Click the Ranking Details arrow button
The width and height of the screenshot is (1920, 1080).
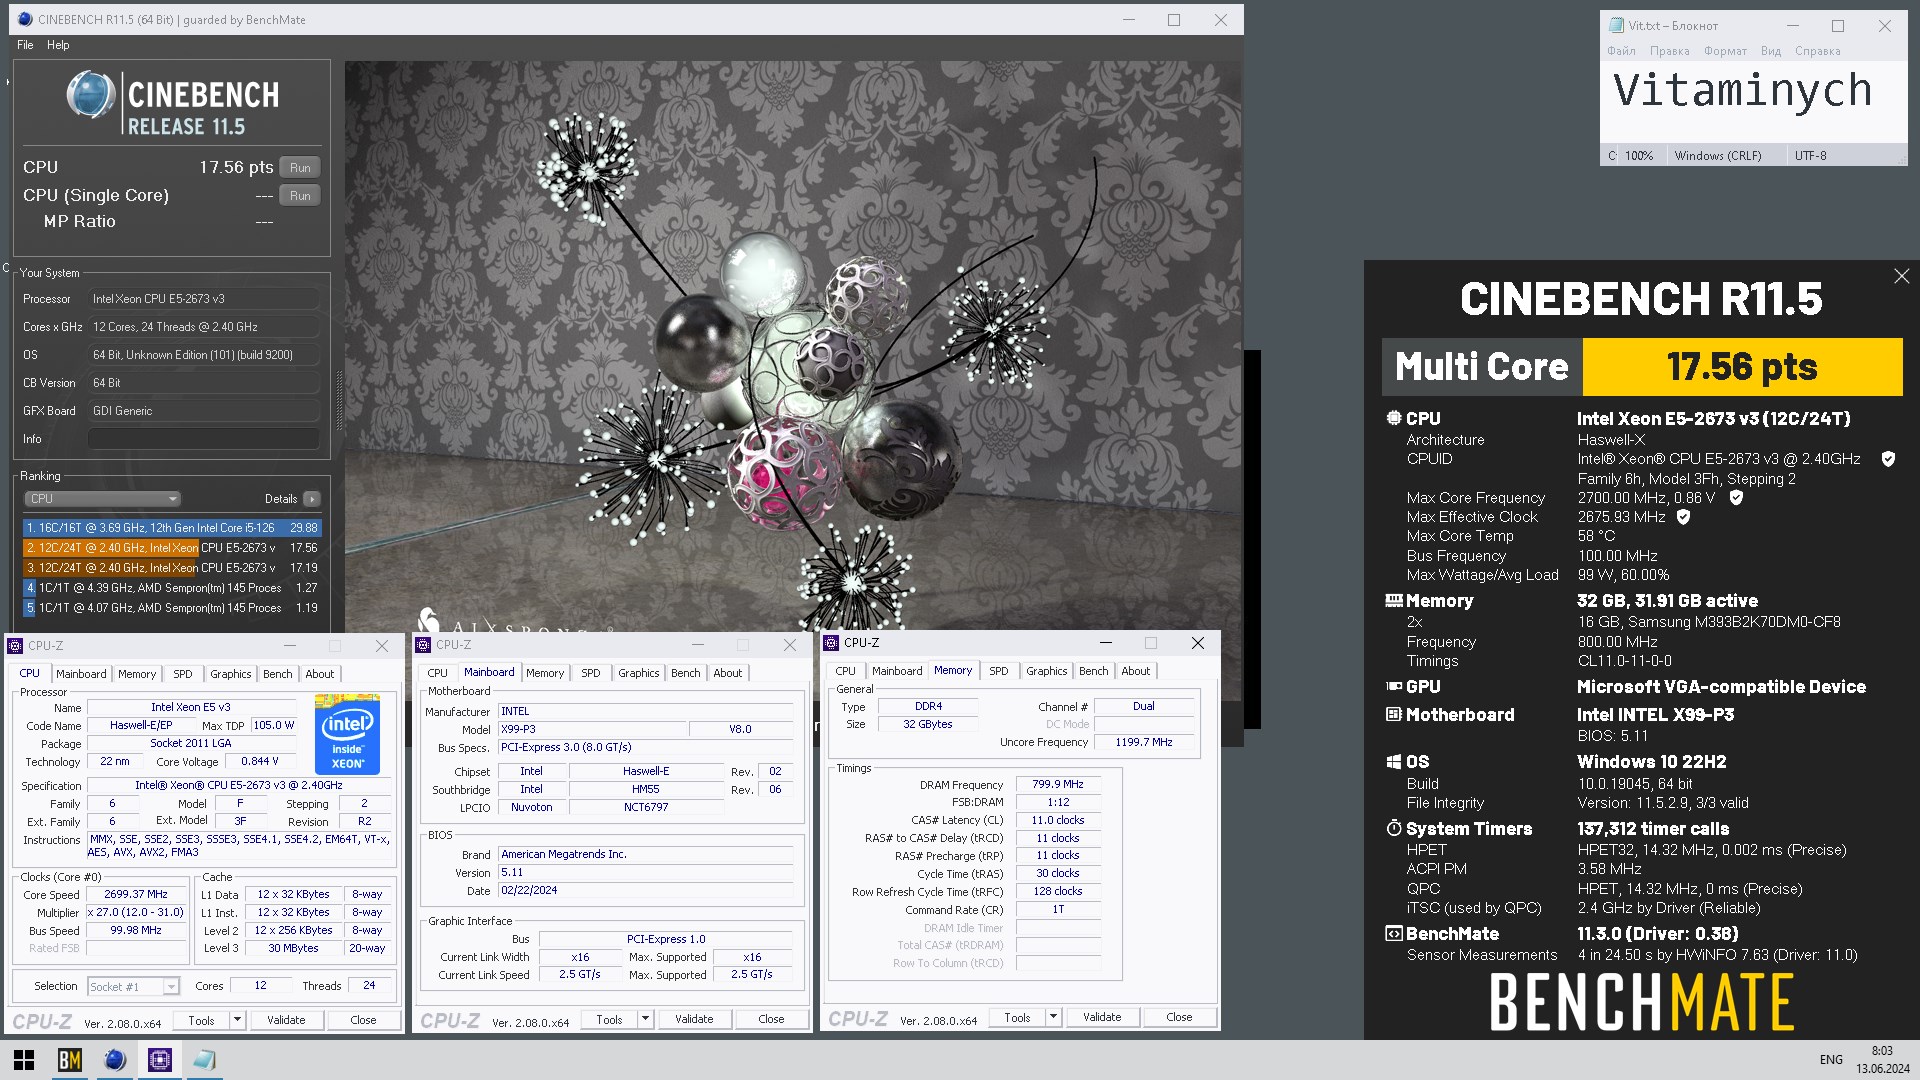pyautogui.click(x=312, y=499)
